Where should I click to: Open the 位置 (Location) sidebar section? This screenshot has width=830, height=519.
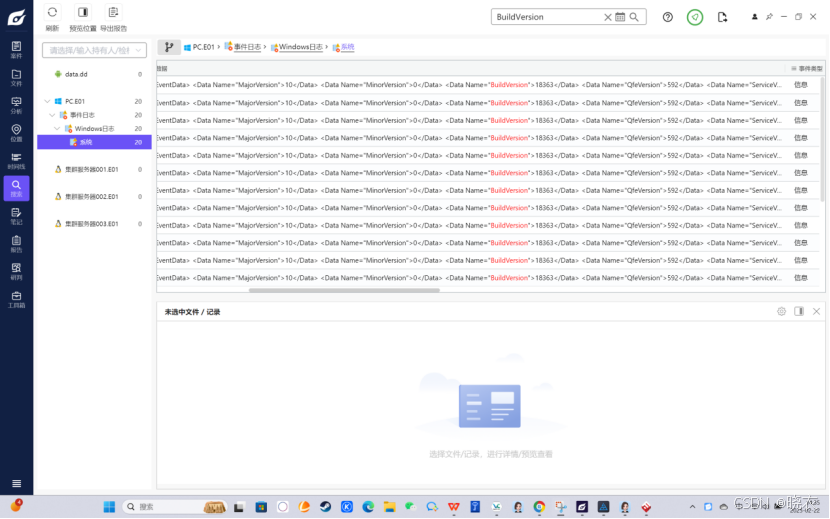coord(16,133)
